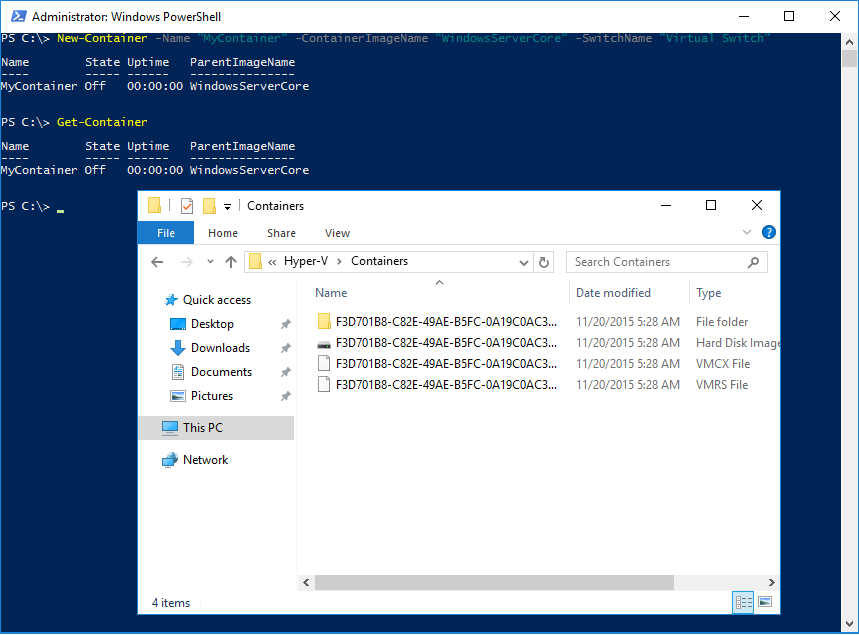Click the New Folder quick access icon
This screenshot has width=859, height=635.
point(209,206)
